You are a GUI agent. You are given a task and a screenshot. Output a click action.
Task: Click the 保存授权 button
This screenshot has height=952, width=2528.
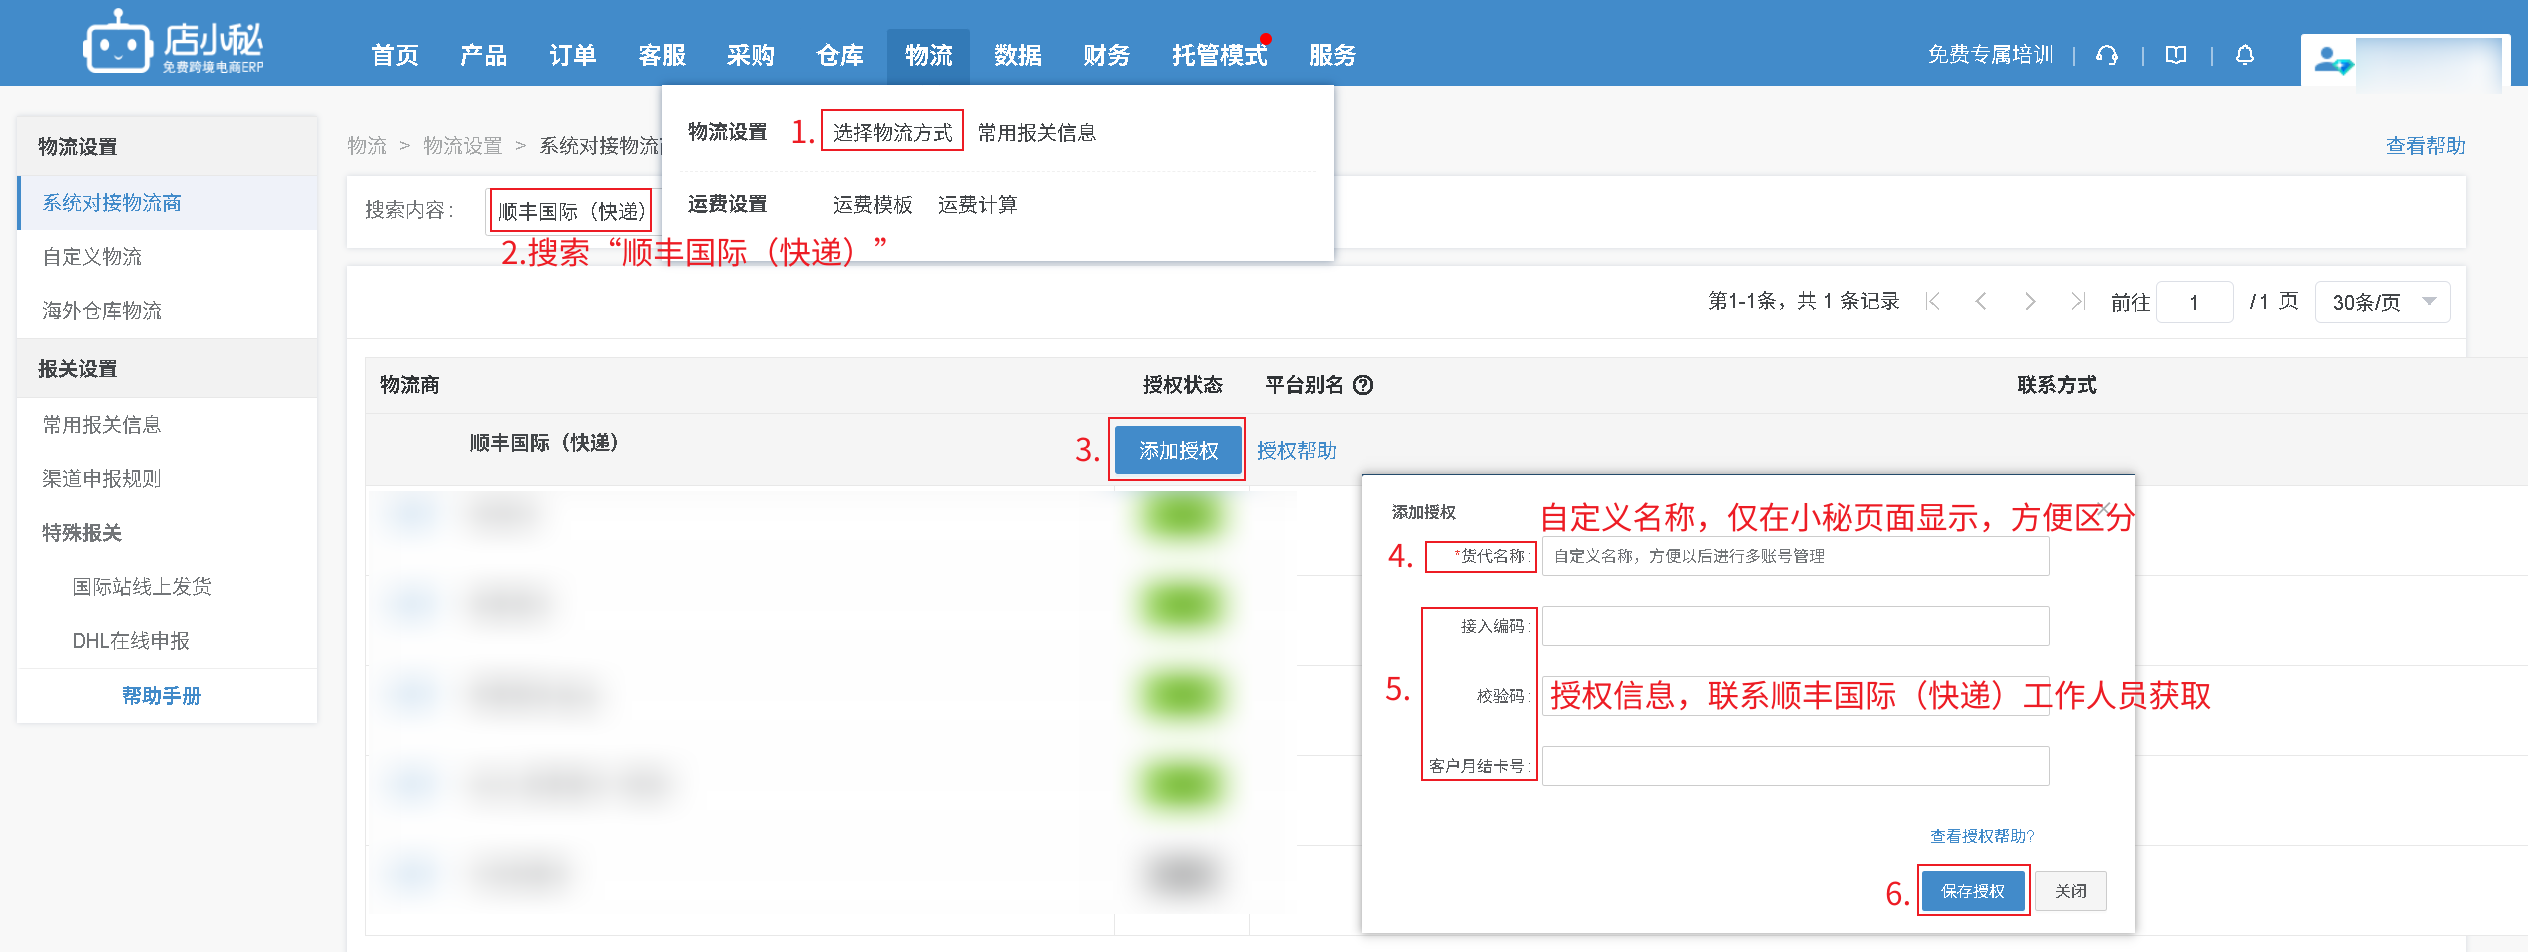point(1972,891)
